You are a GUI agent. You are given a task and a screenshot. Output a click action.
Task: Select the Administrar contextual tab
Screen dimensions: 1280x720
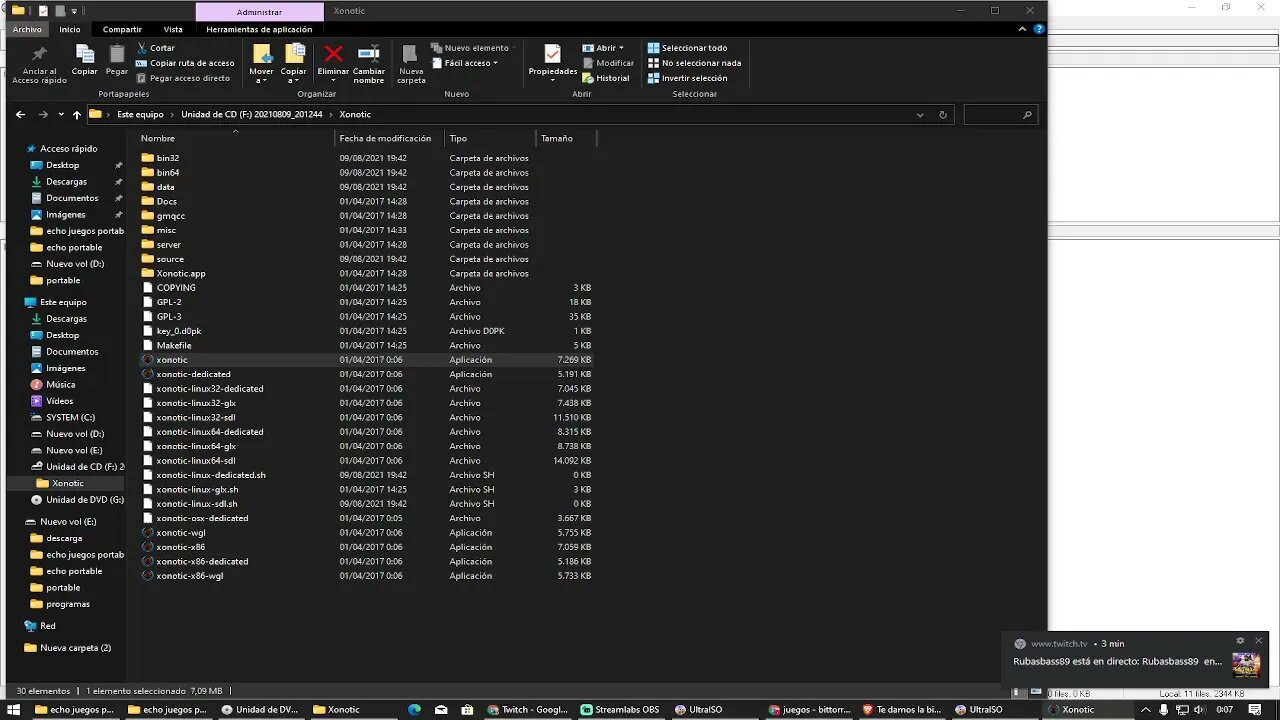click(259, 11)
